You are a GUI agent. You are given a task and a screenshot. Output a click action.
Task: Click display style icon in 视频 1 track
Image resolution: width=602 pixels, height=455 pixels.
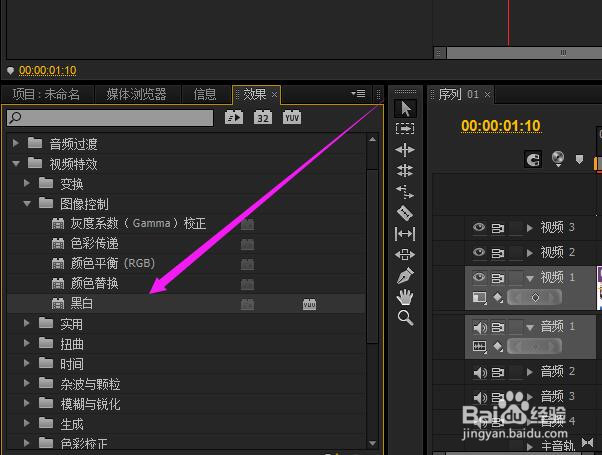pos(480,298)
